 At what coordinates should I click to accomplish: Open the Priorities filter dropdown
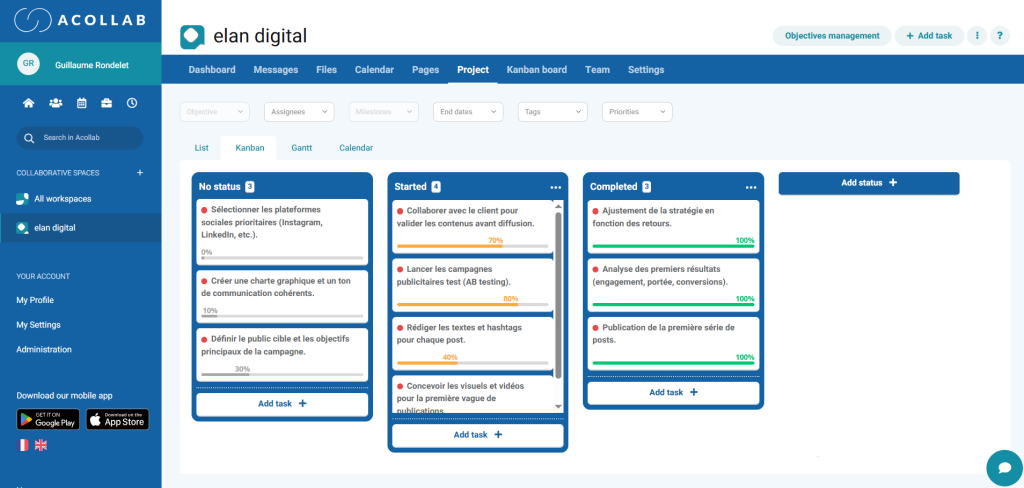(x=636, y=112)
